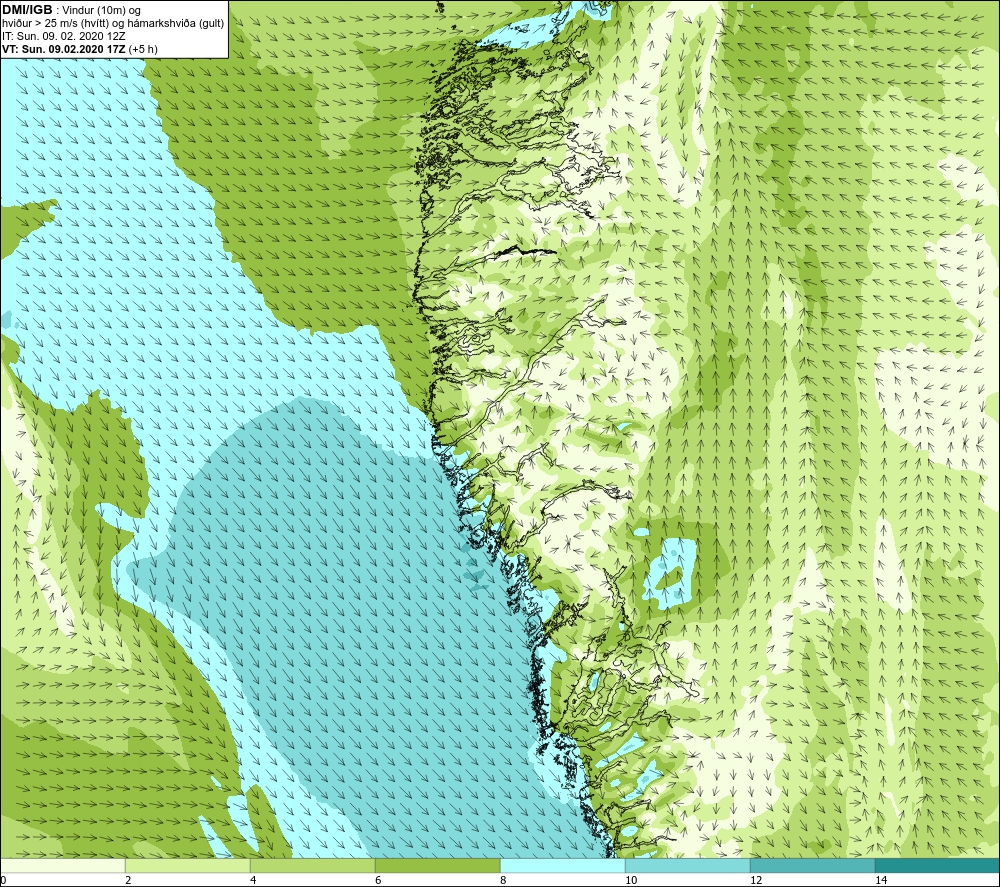Viewport: 1000px width, 887px height.
Task: Click the dark green 6–8 m/s legend swatch
Action: click(438, 866)
